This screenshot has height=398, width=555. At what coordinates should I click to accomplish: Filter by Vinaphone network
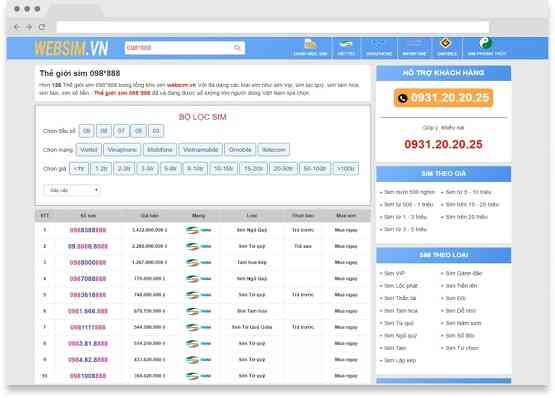[122, 150]
